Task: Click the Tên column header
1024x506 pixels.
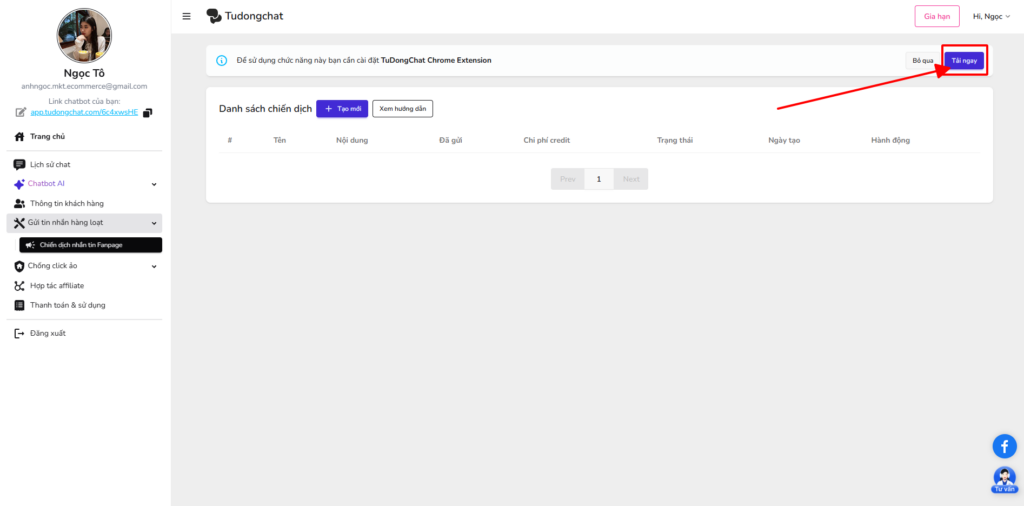Action: (x=280, y=140)
